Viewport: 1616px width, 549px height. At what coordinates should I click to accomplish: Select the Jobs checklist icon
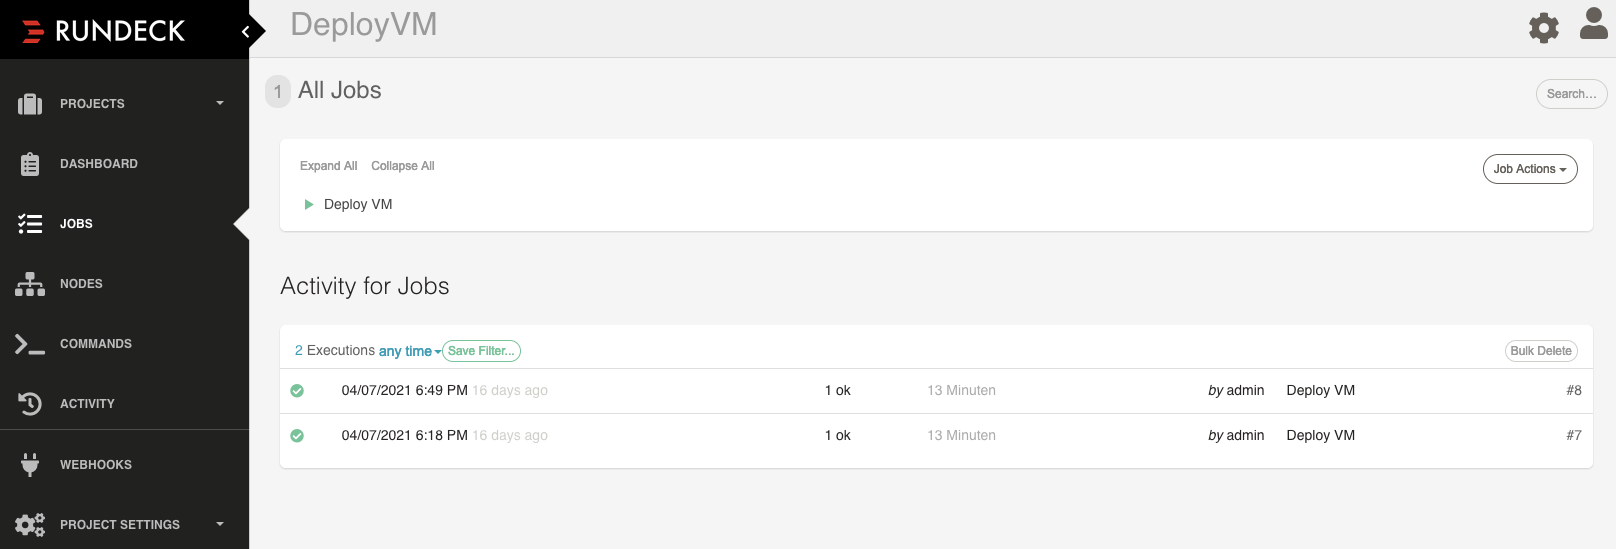tap(30, 224)
